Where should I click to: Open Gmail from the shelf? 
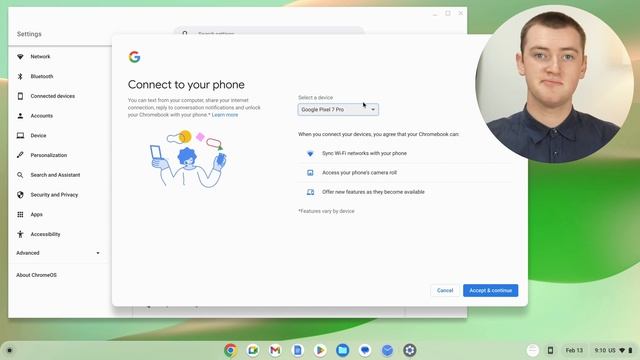point(275,350)
